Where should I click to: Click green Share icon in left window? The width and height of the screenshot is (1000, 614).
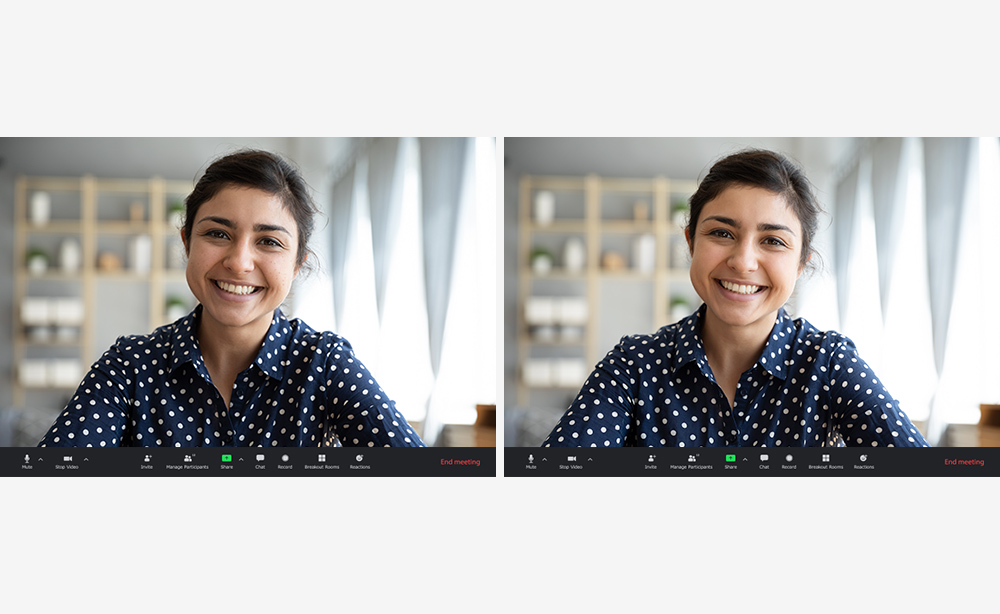coord(226,459)
